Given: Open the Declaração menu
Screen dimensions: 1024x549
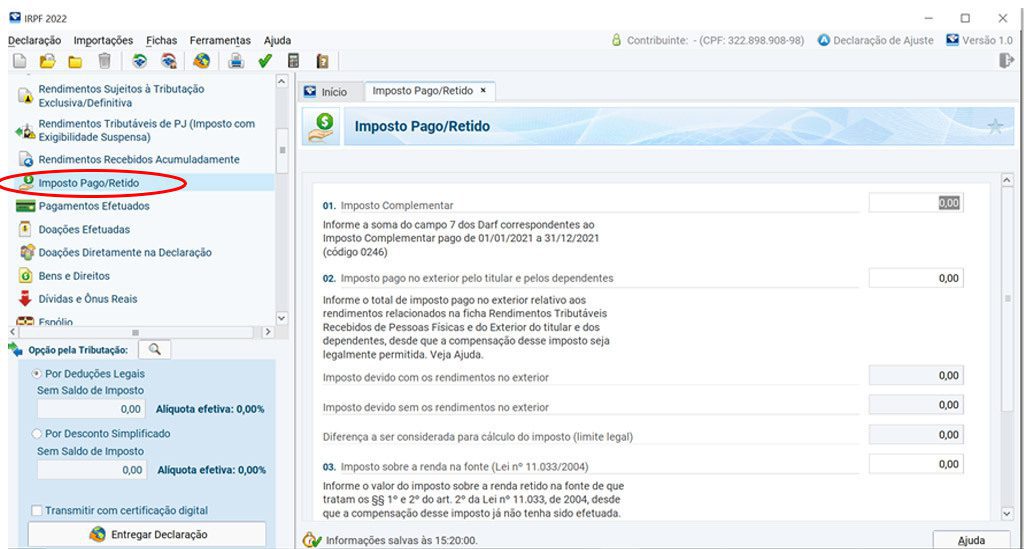Looking at the screenshot, I should coord(35,40).
